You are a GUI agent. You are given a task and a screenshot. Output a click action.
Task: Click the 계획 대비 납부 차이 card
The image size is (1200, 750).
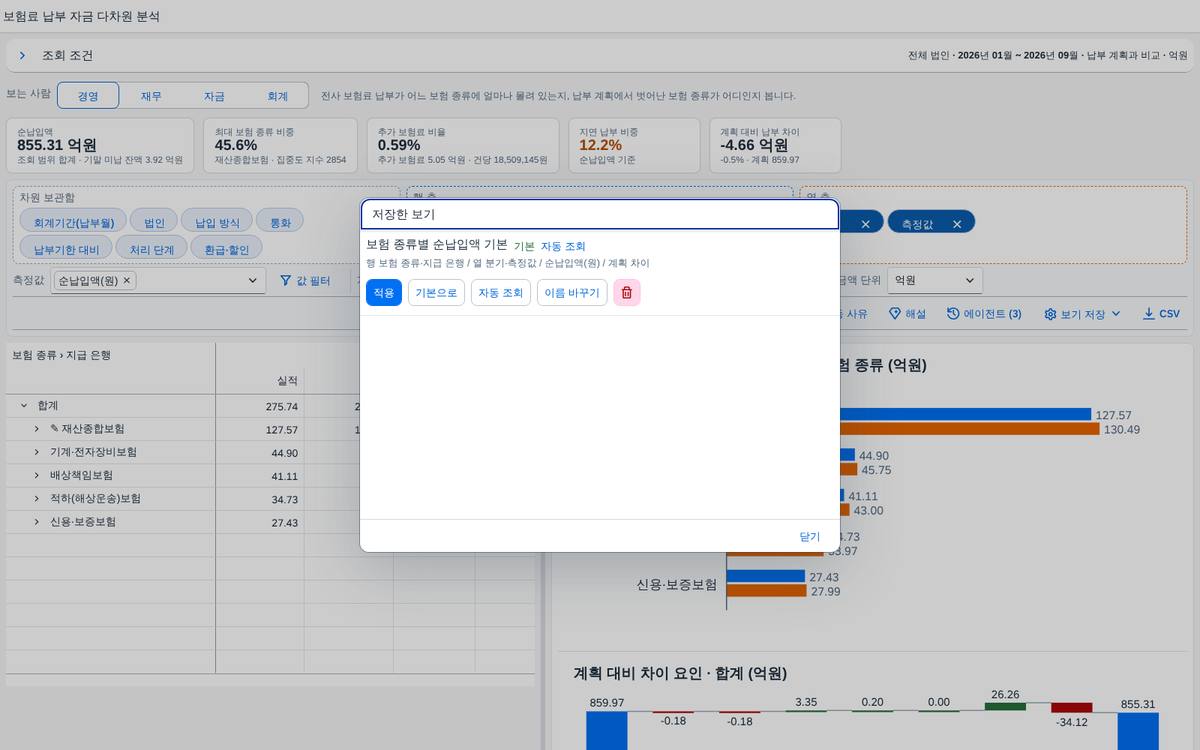[775, 145]
